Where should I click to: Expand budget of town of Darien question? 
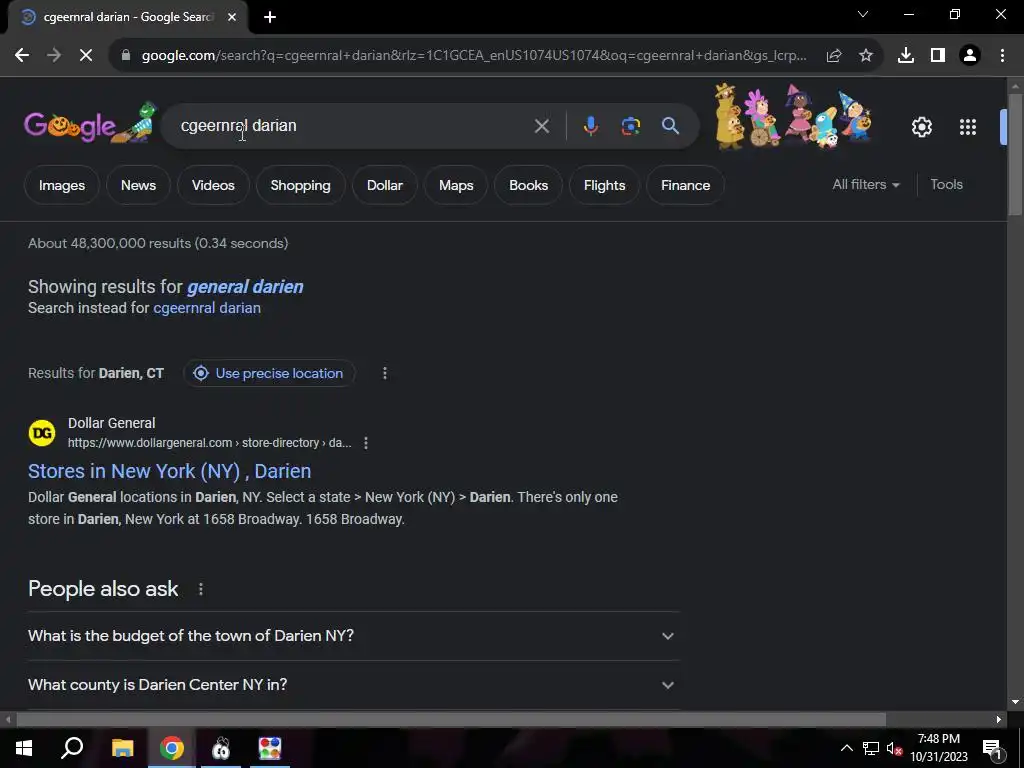coord(353,636)
